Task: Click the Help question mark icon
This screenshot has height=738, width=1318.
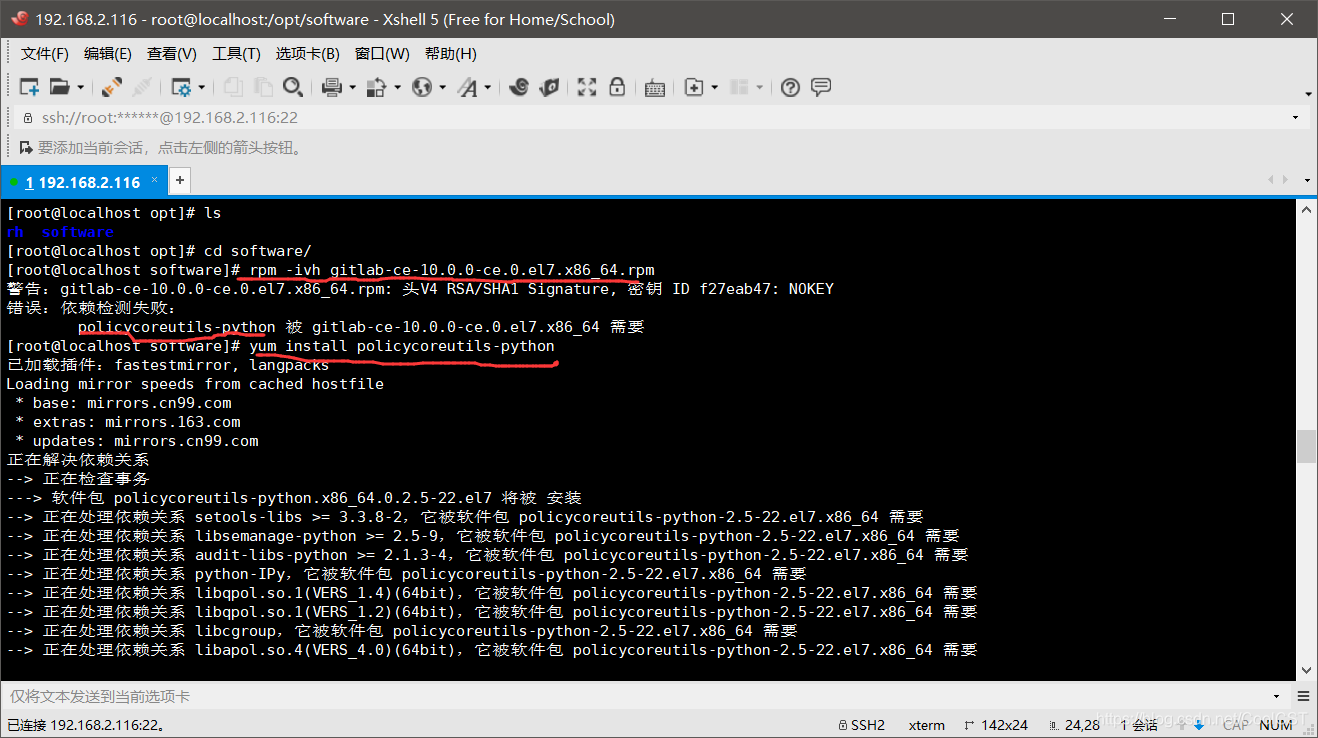Action: click(791, 87)
